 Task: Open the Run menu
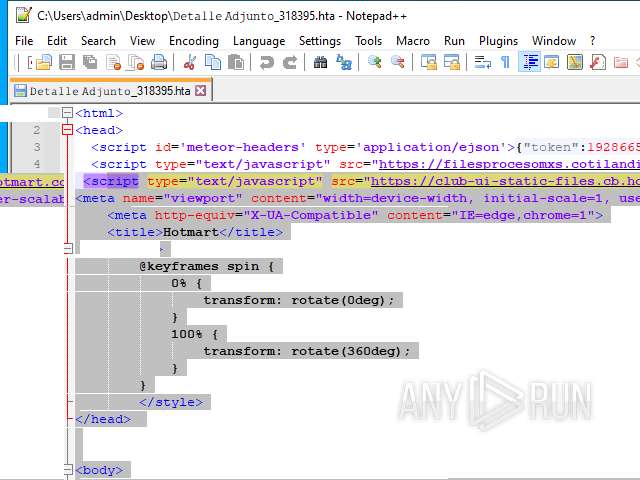click(x=454, y=41)
